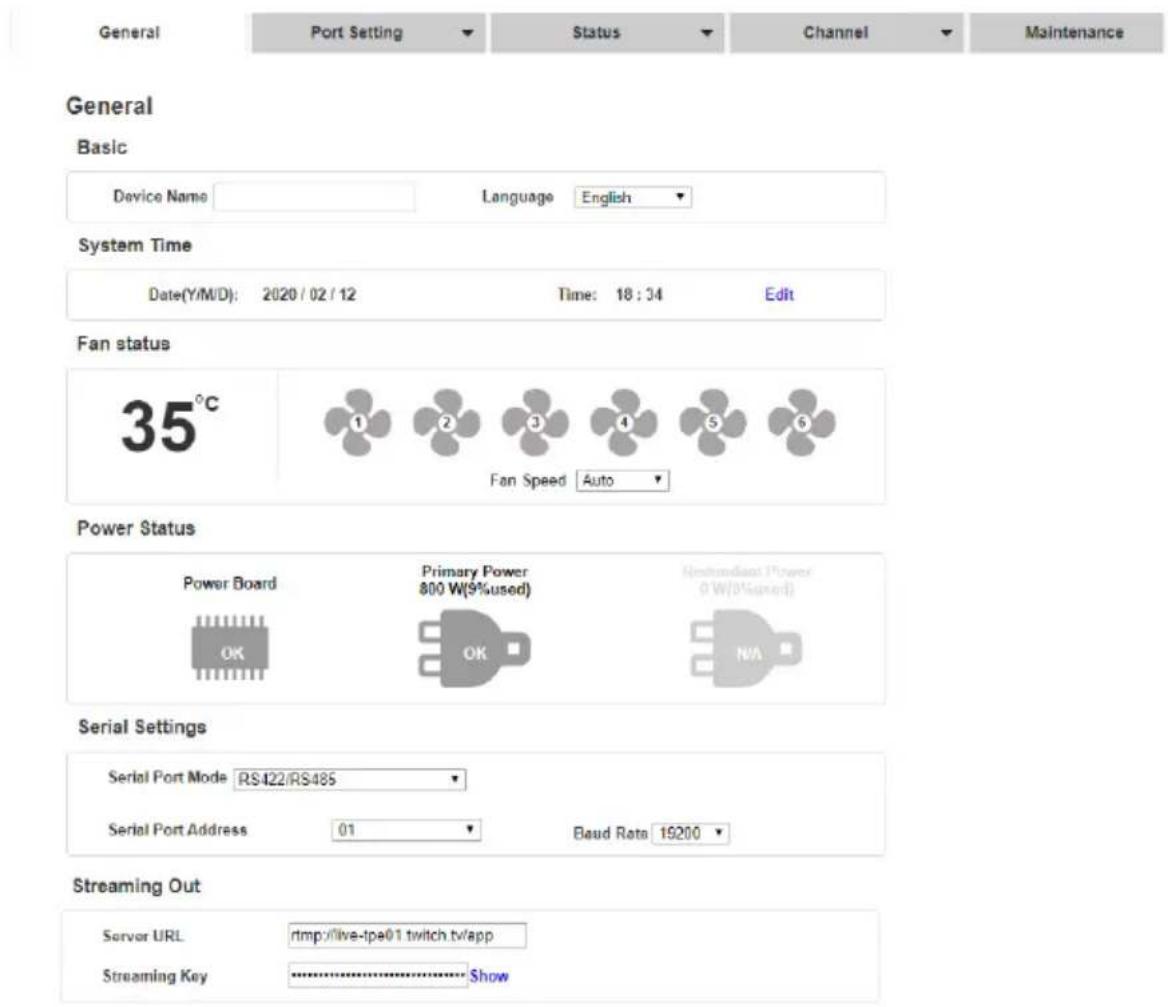Open the Language dropdown
The image size is (1168, 1007).
(632, 197)
